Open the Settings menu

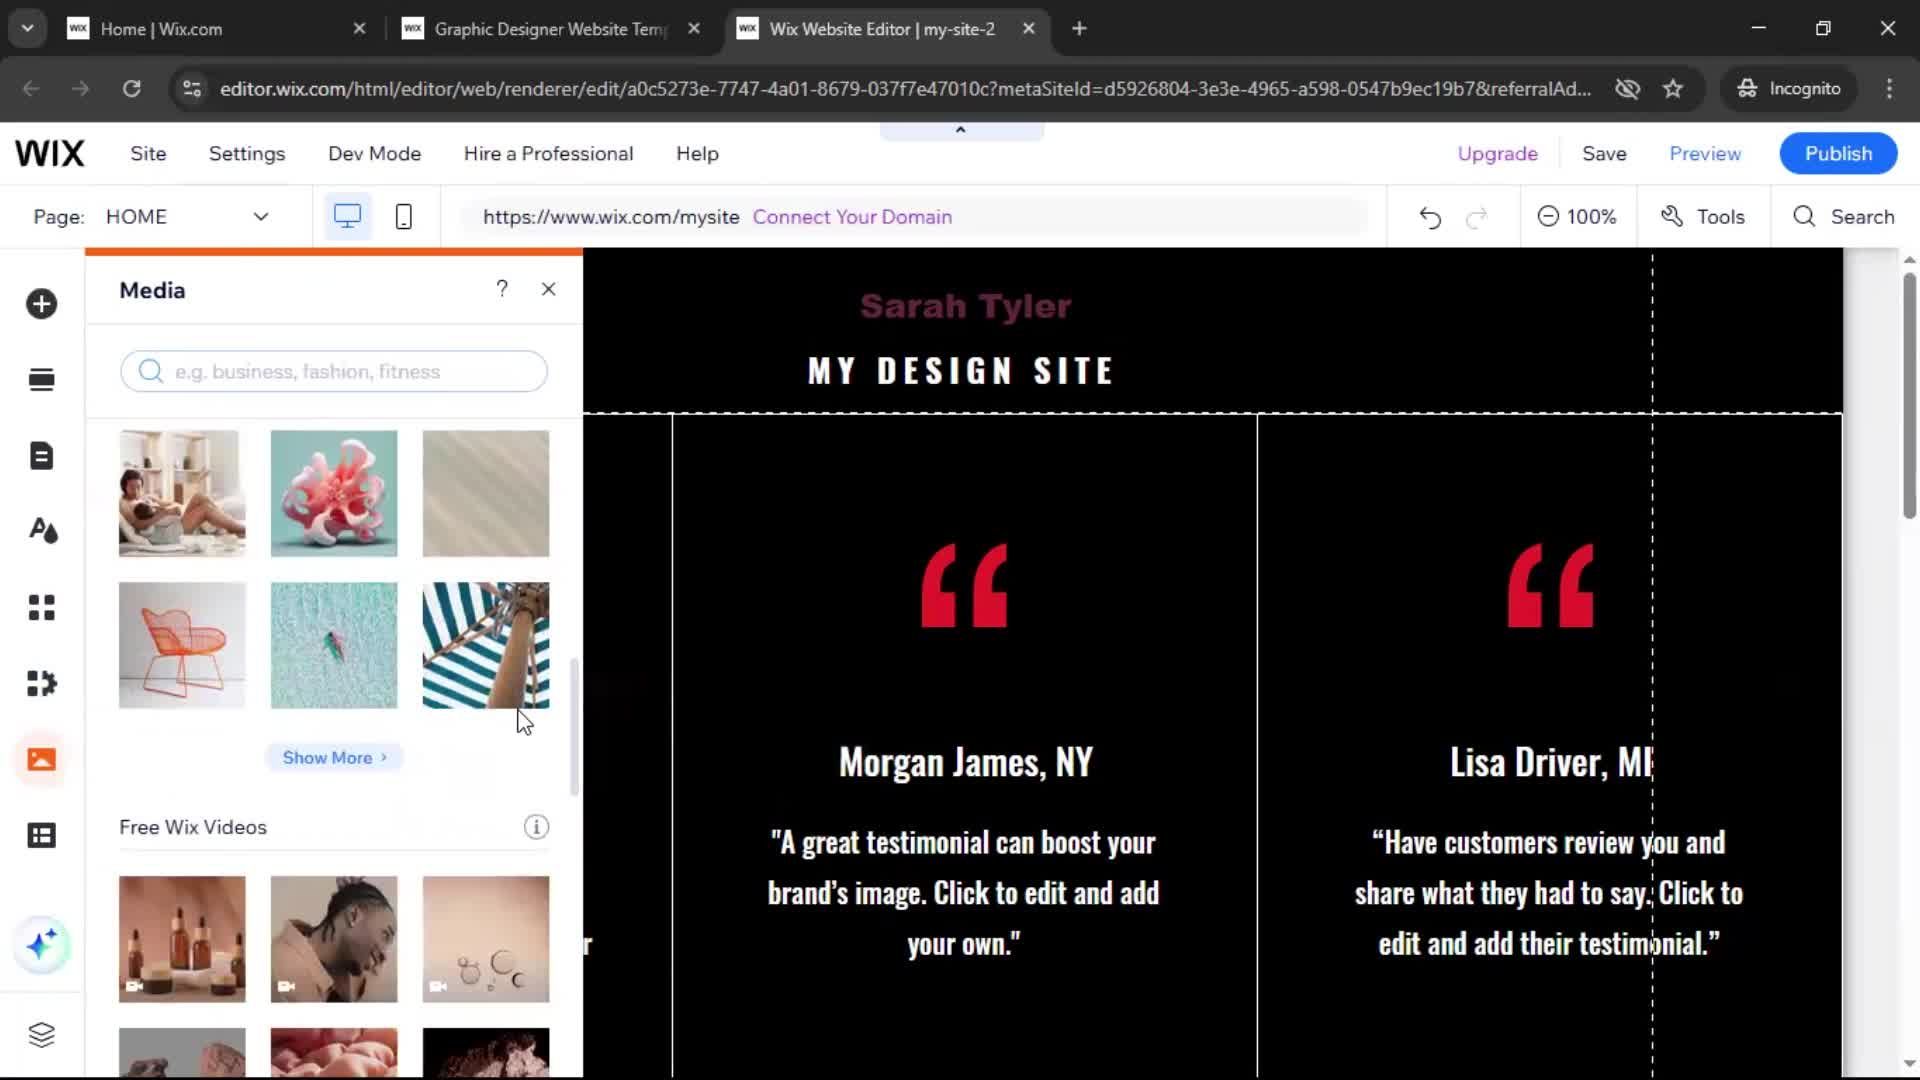(x=247, y=154)
